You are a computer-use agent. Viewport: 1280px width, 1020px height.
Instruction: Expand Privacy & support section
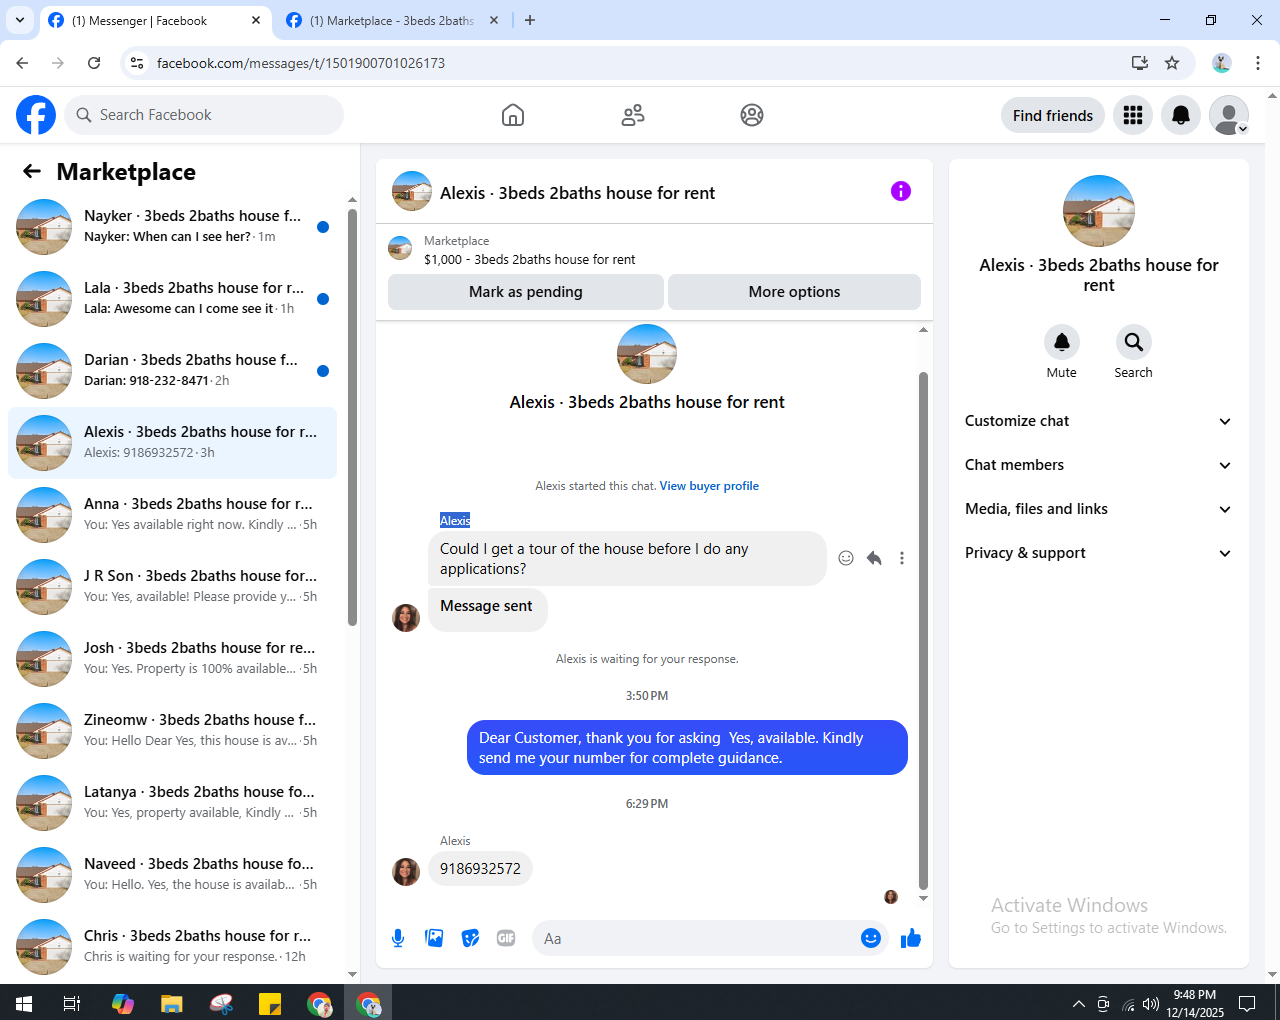[x=1099, y=553]
